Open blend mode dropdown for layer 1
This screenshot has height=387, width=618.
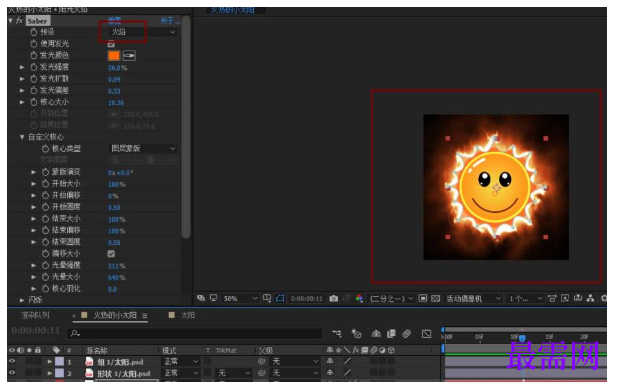[x=181, y=361]
